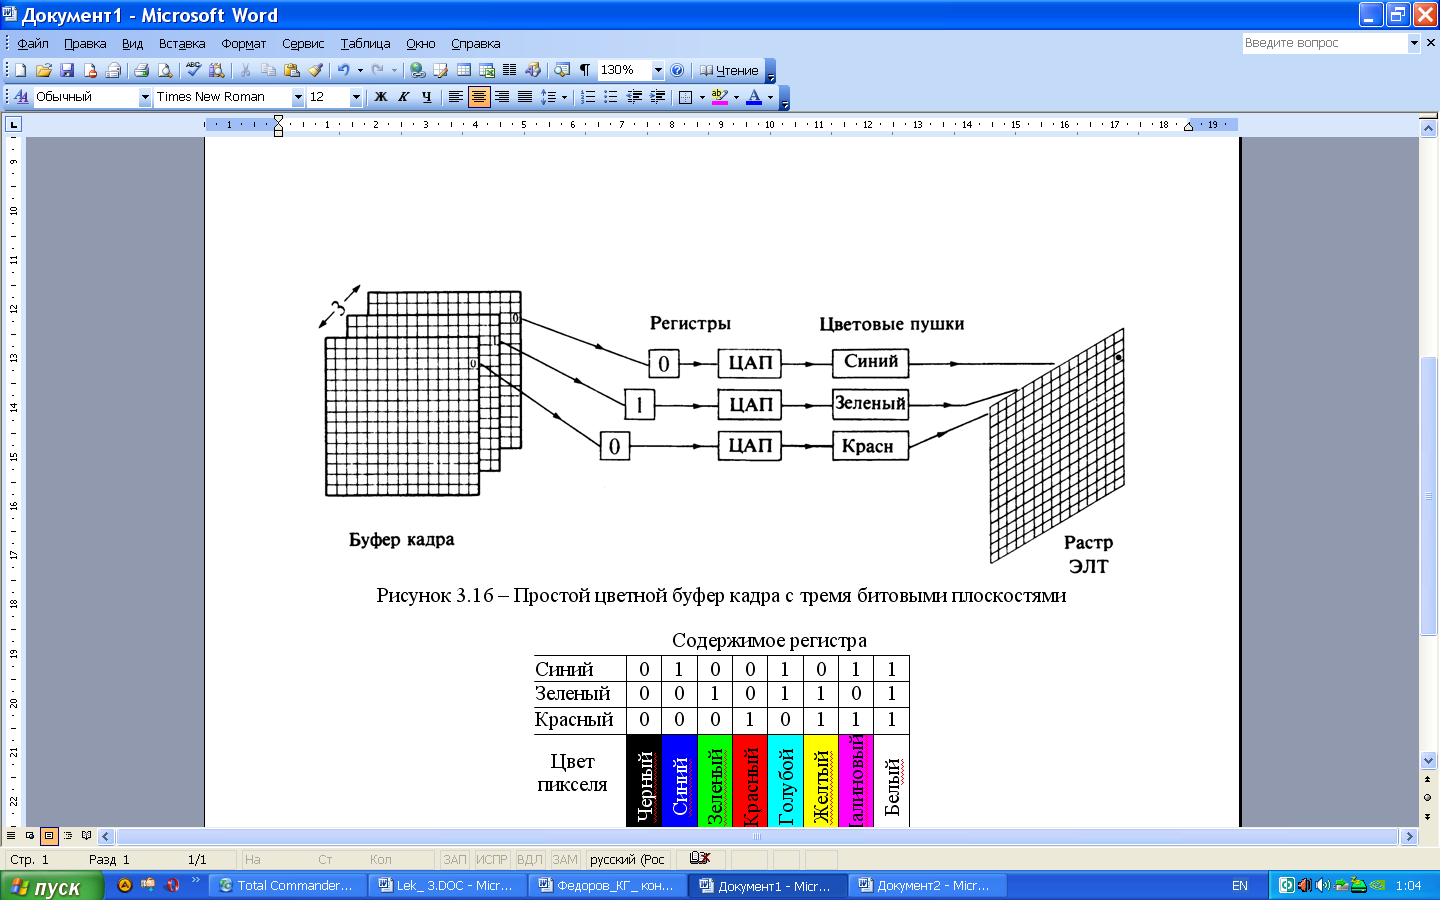Click the horizontal scrollbar track
1440x900 pixels.
(x=757, y=836)
